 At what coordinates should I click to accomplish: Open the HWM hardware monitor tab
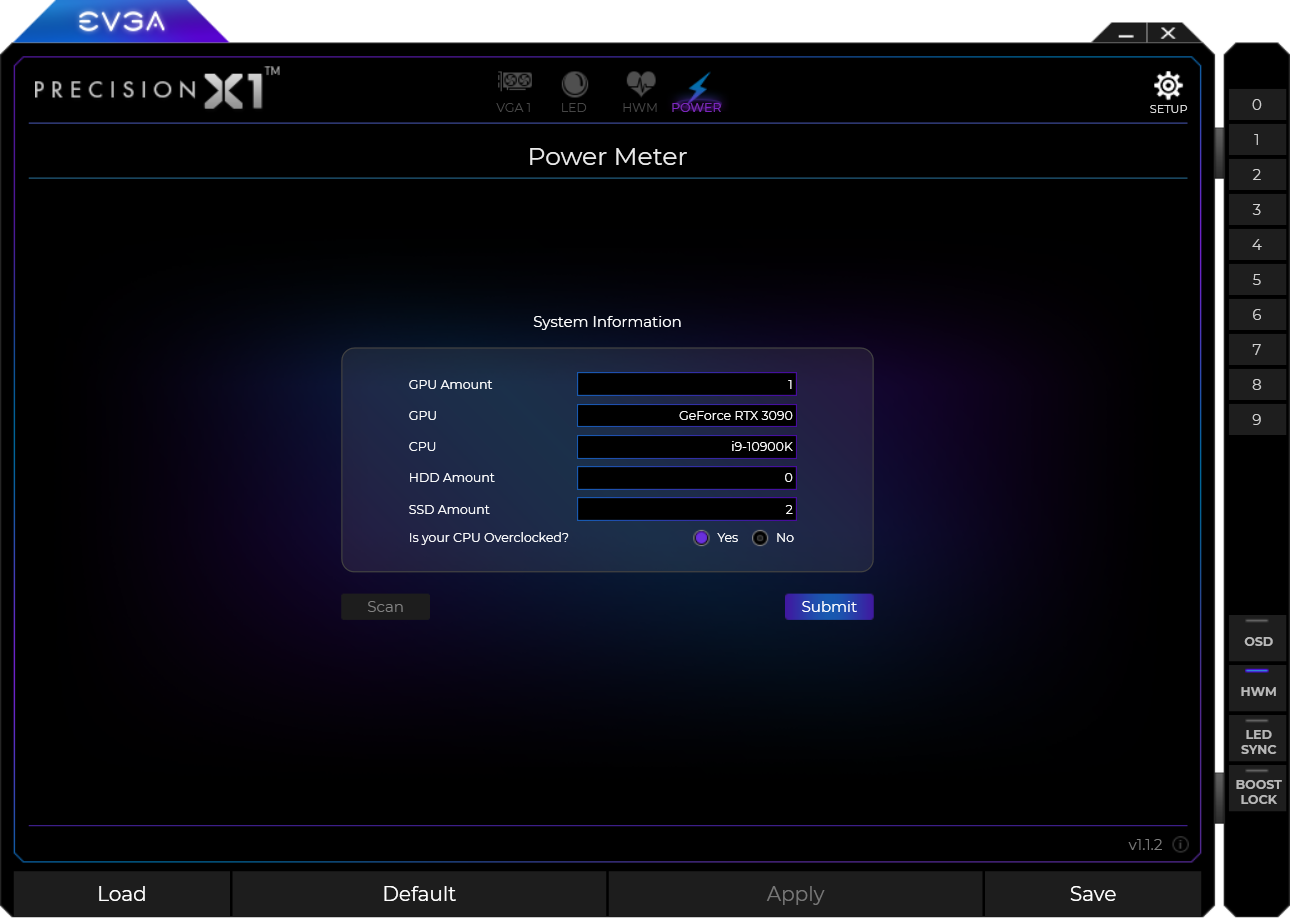[640, 92]
